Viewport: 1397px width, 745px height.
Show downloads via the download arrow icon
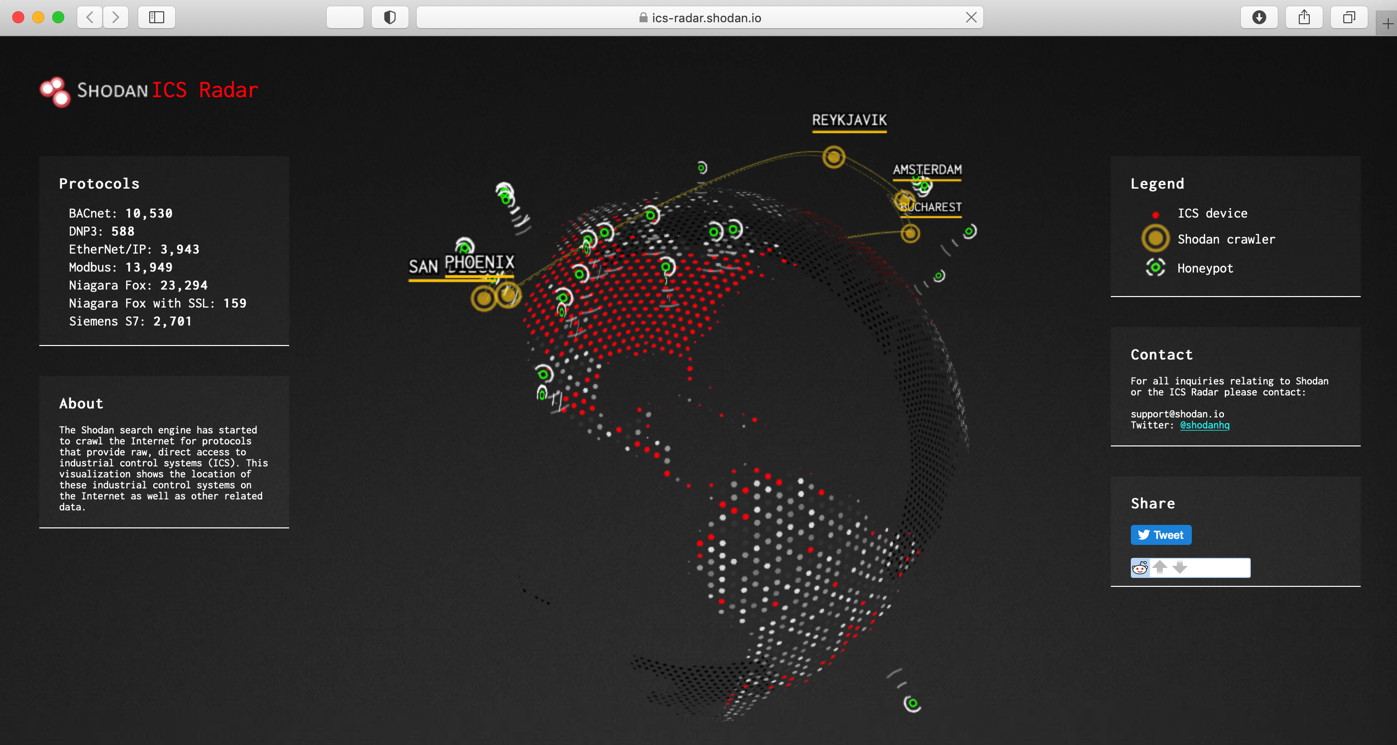[1259, 17]
